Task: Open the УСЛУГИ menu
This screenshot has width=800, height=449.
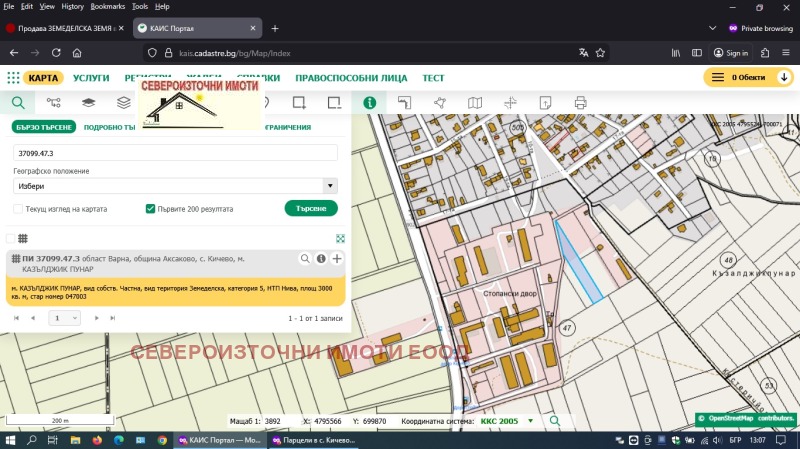Action: [x=91, y=77]
